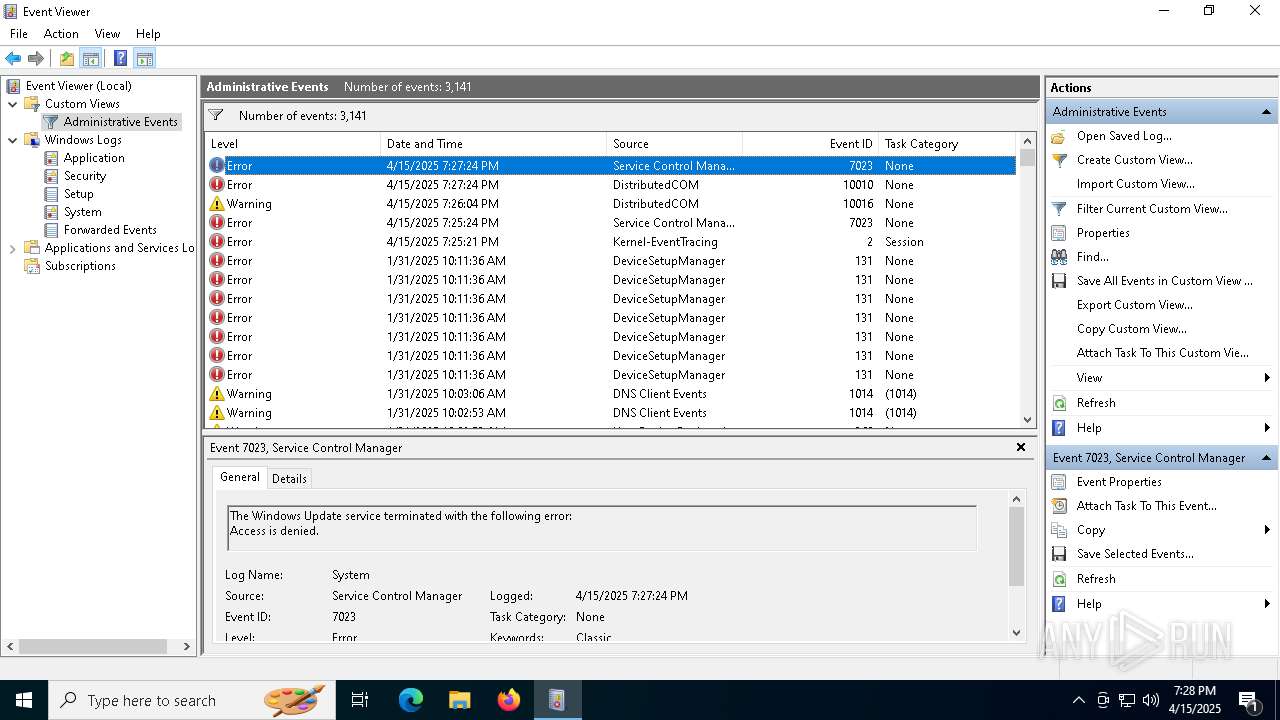Viewport: 1280px width, 720px height.
Task: Sort by the Level column header
Action: (x=293, y=144)
